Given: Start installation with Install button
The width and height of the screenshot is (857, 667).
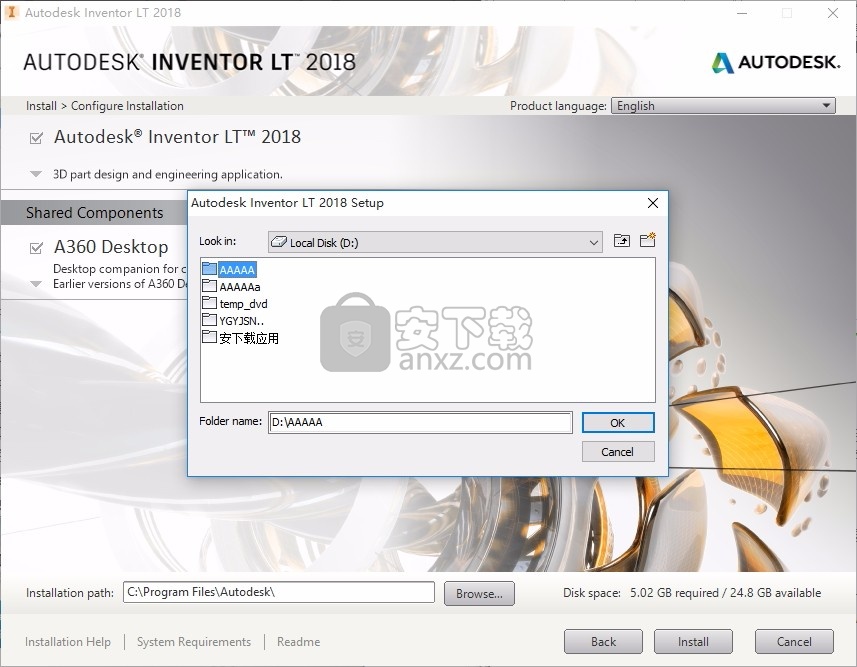Looking at the screenshot, I should click(x=694, y=642).
